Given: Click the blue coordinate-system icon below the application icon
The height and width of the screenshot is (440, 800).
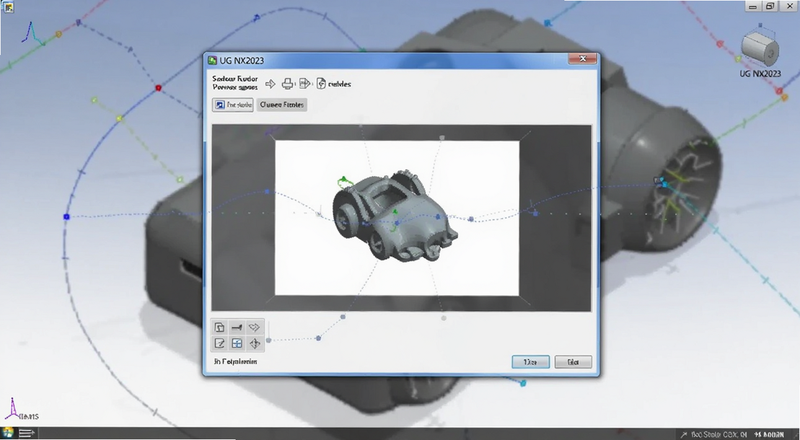Looking at the screenshot, I should (33, 33).
